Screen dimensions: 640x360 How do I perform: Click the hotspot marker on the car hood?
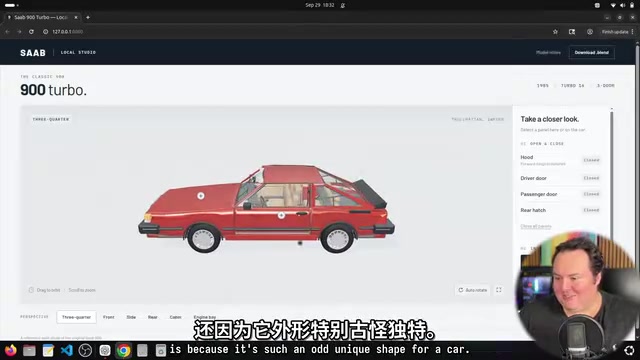(201, 196)
